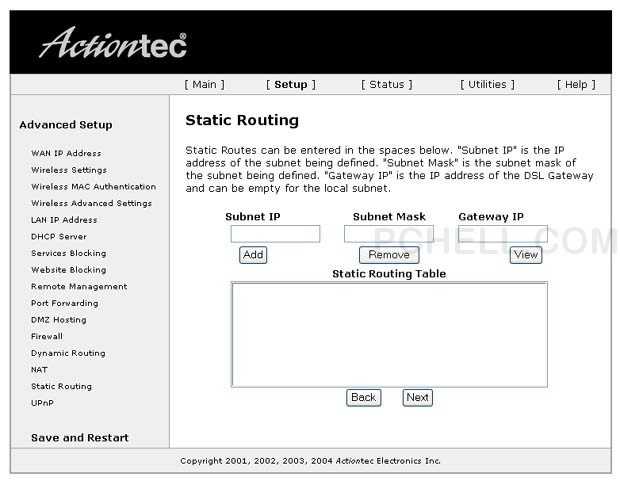
Task: Click the Actiontec logo
Action: (x=112, y=43)
